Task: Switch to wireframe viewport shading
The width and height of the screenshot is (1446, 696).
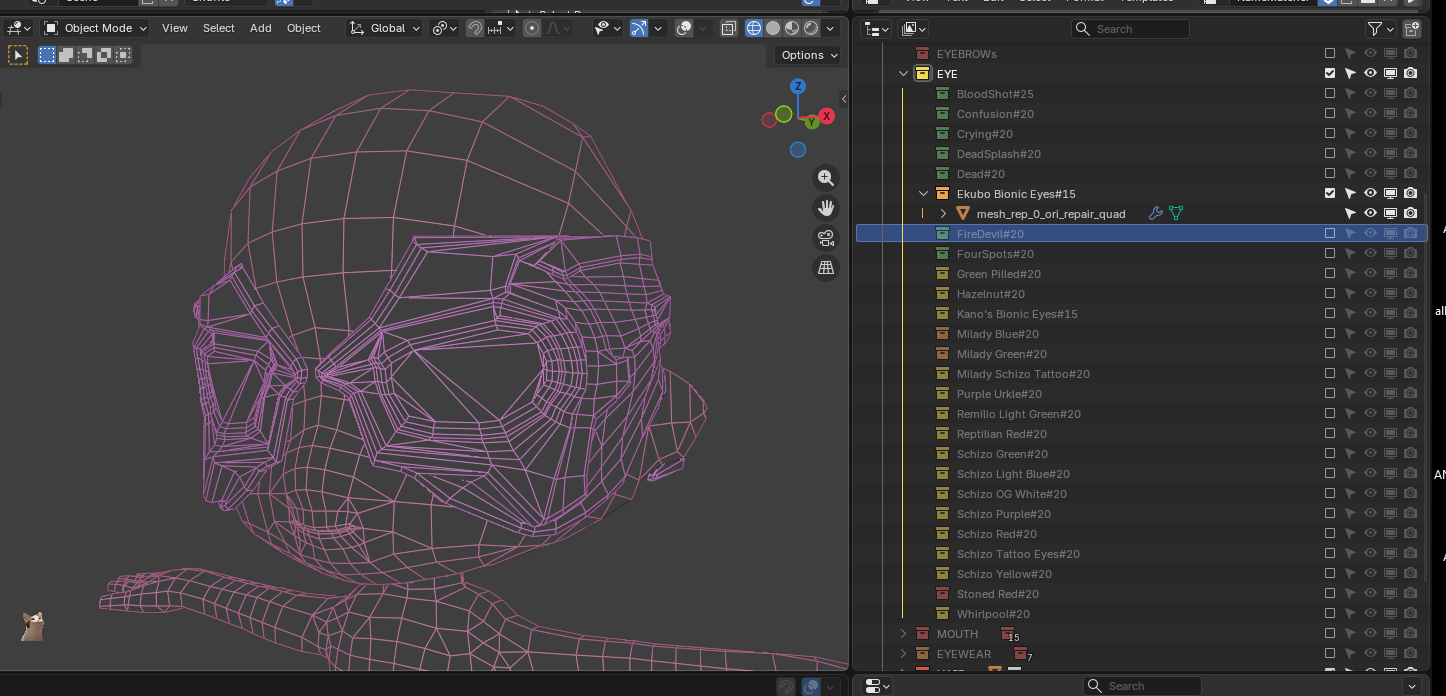Action: pyautogui.click(x=754, y=28)
